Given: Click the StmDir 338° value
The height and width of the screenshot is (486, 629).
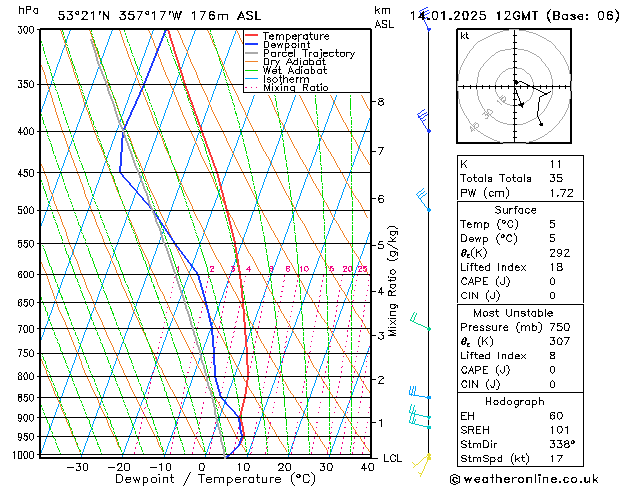Looking at the screenshot, I should point(562,444).
